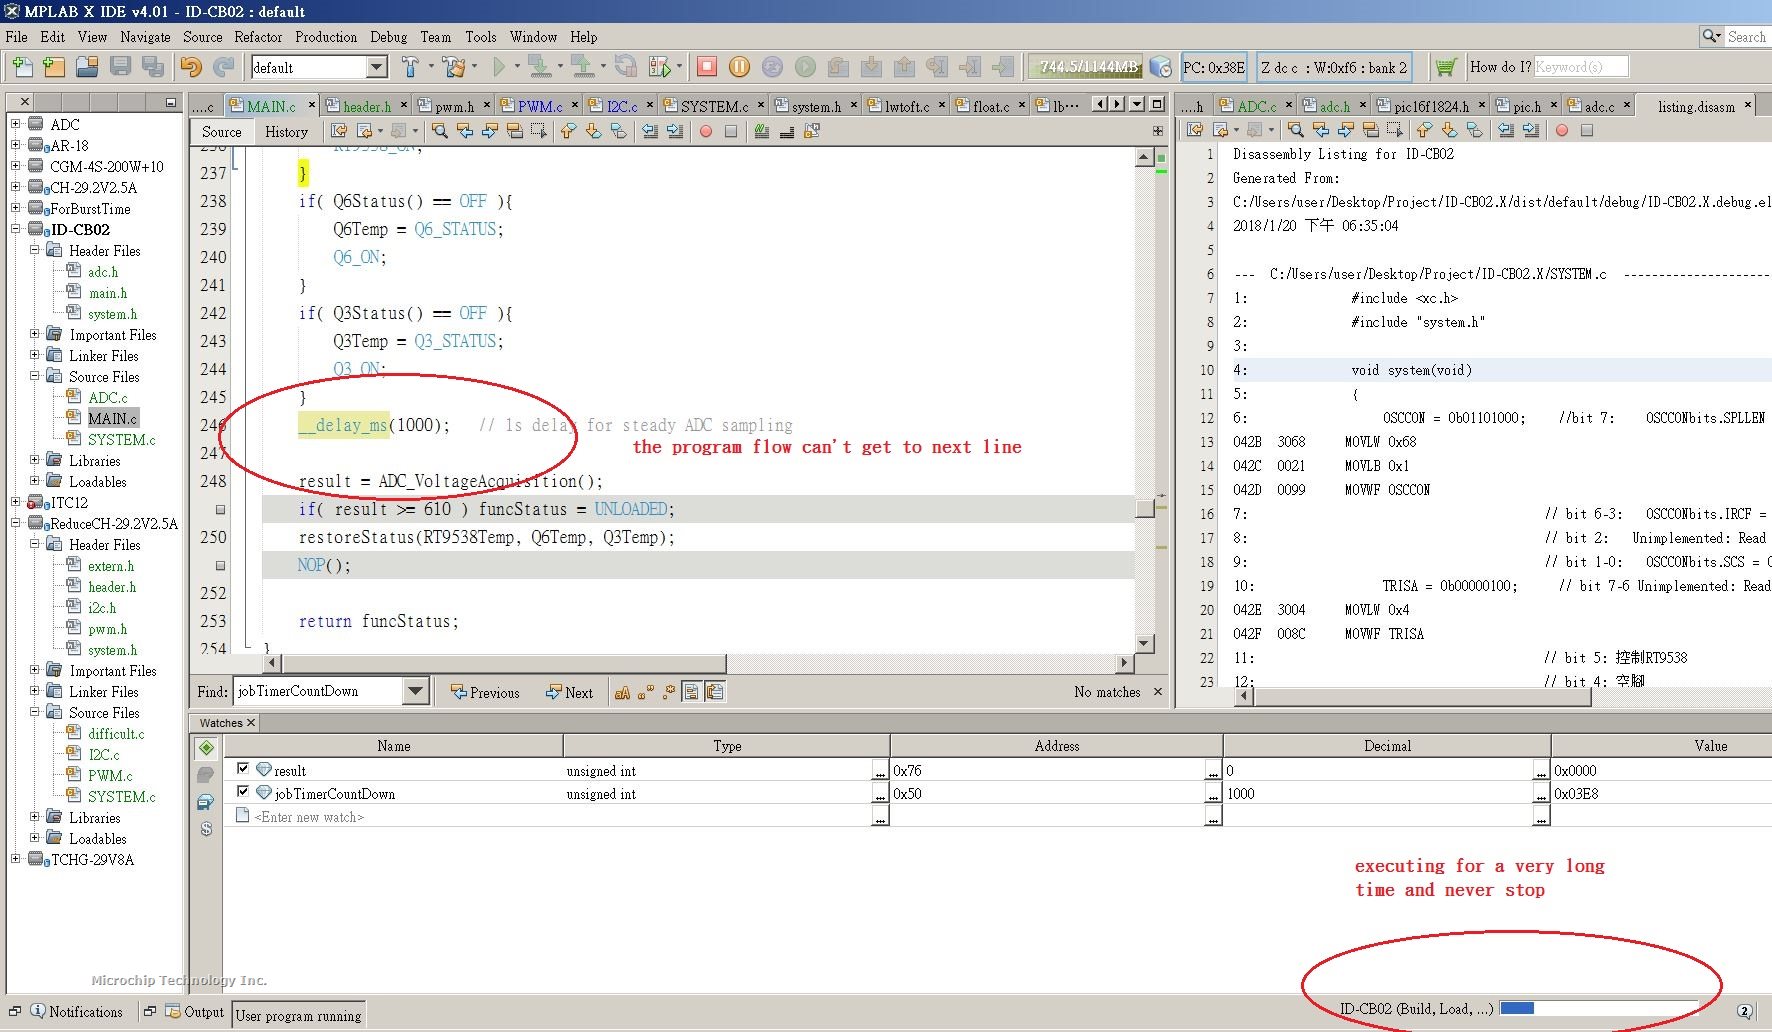Open the Debug menu

click(388, 37)
